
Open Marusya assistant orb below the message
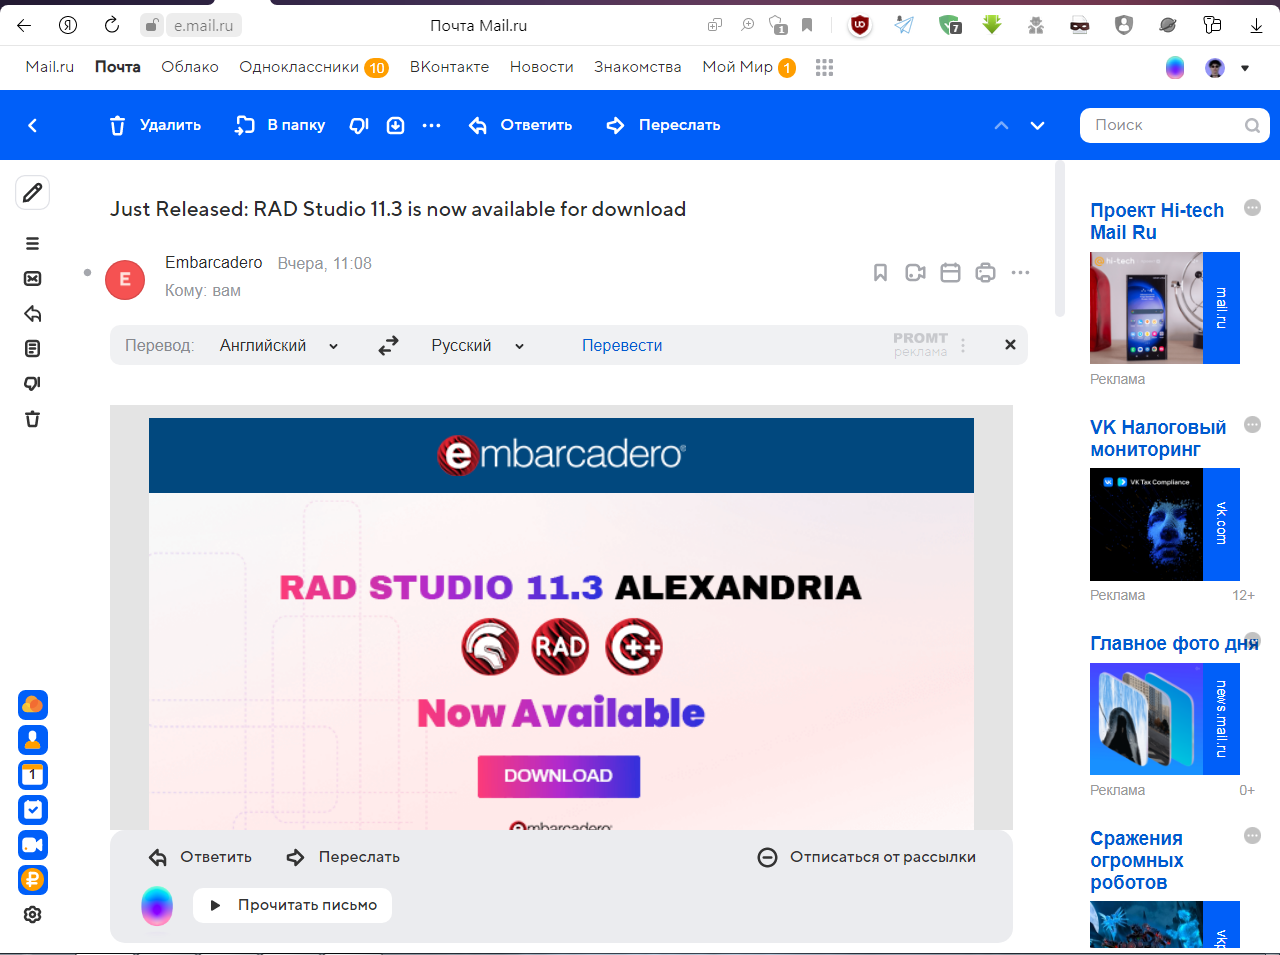[157, 906]
